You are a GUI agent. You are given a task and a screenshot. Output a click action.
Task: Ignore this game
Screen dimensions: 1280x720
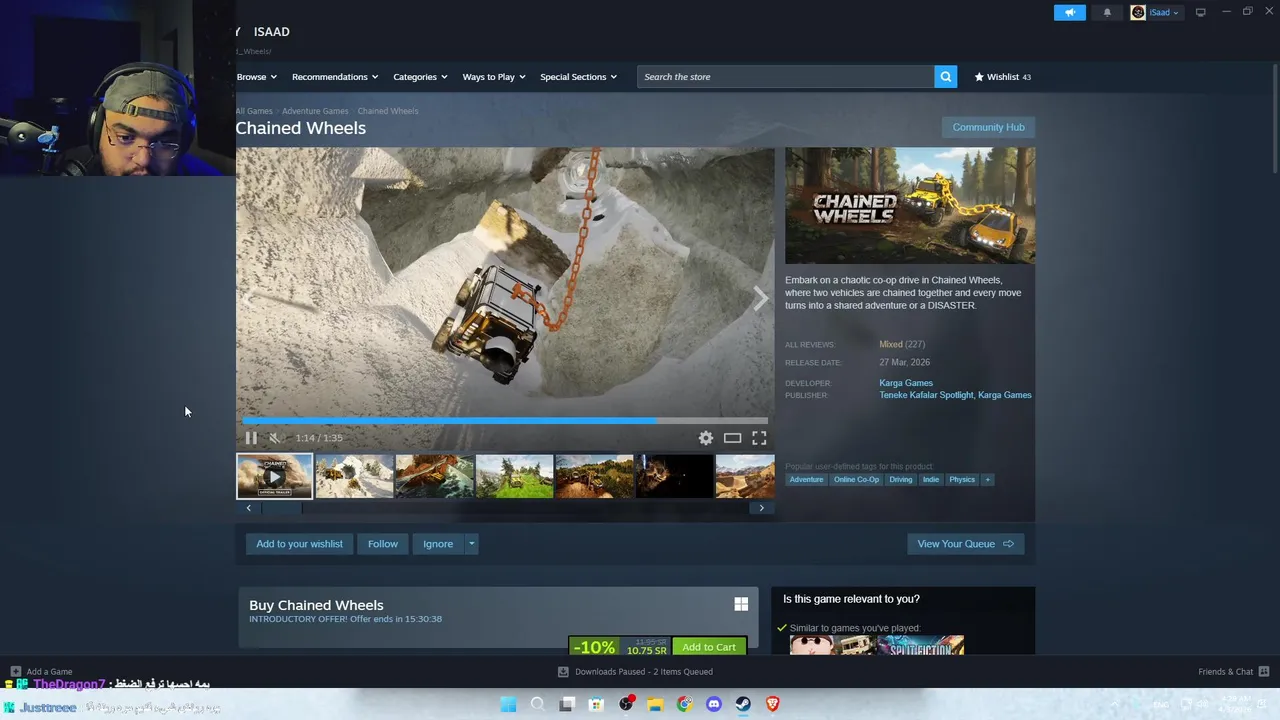[x=438, y=544]
